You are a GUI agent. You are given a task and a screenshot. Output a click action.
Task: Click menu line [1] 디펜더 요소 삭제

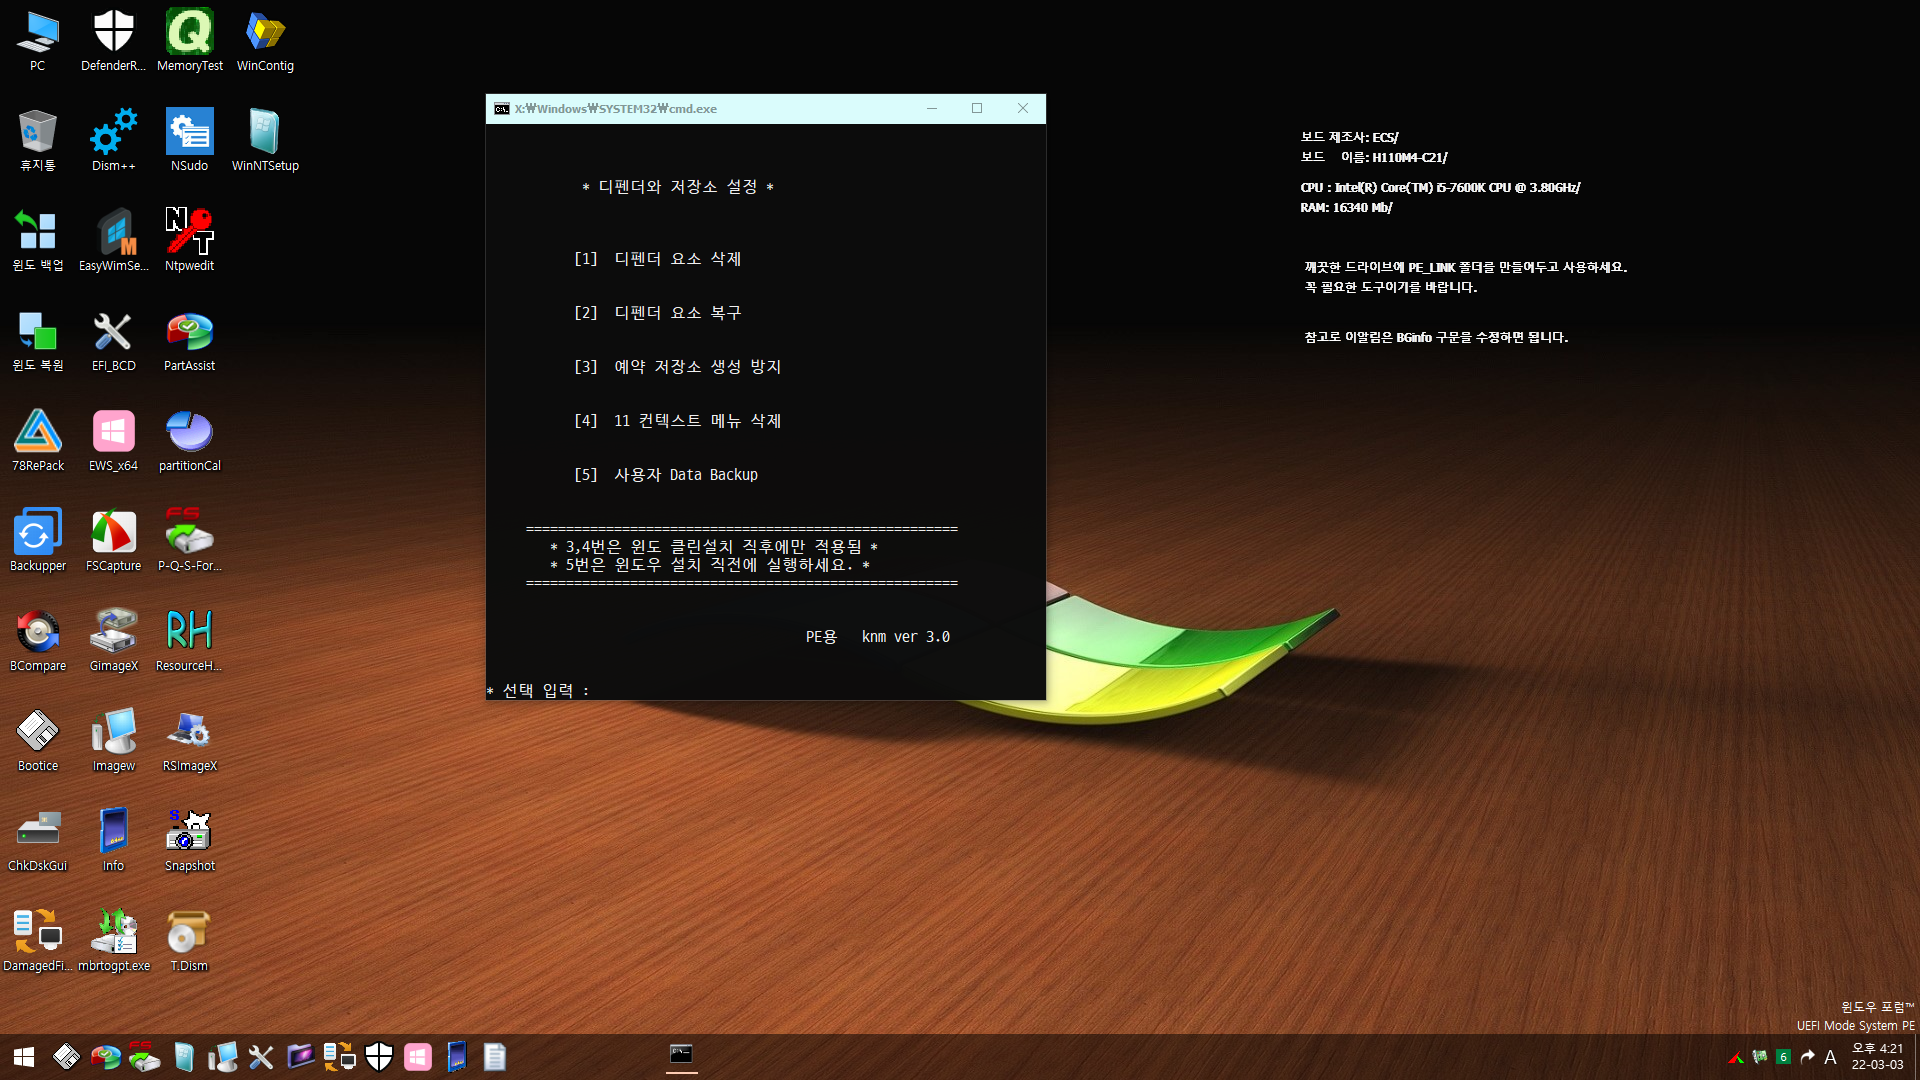(657, 259)
